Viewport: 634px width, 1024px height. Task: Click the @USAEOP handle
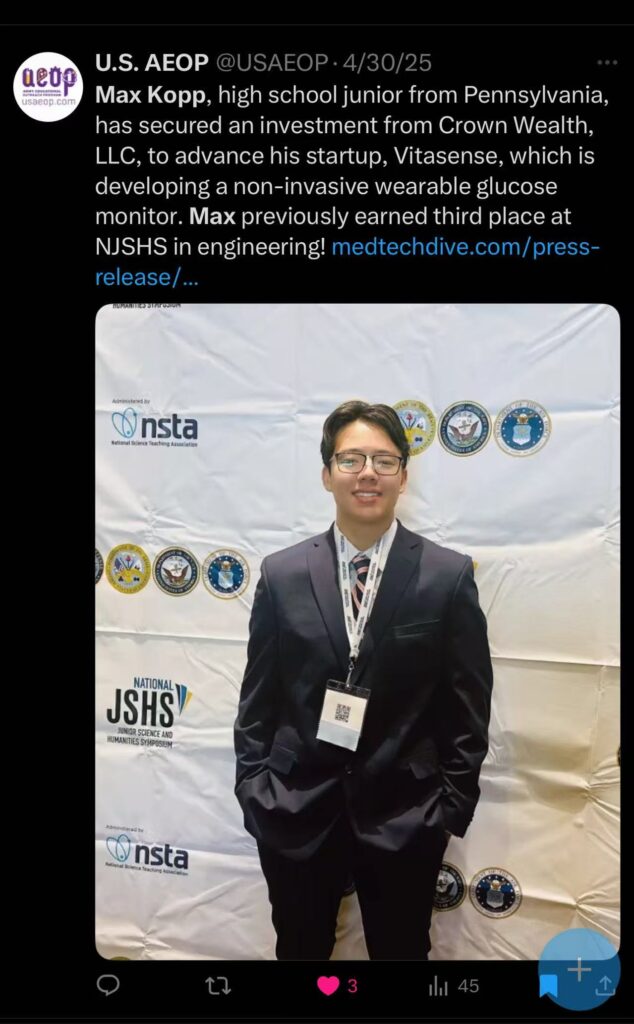pos(271,63)
